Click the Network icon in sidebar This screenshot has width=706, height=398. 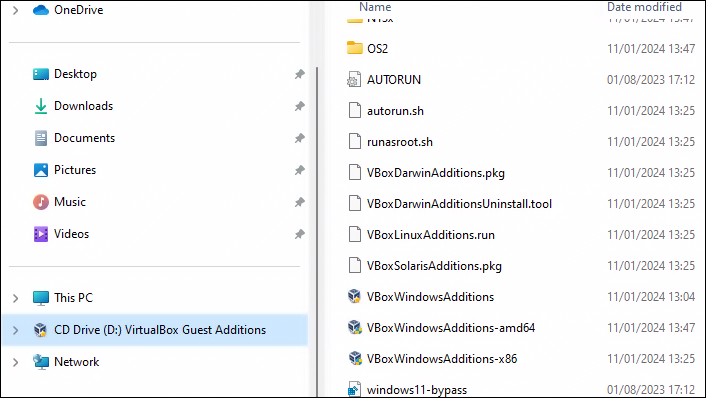pos(41,362)
